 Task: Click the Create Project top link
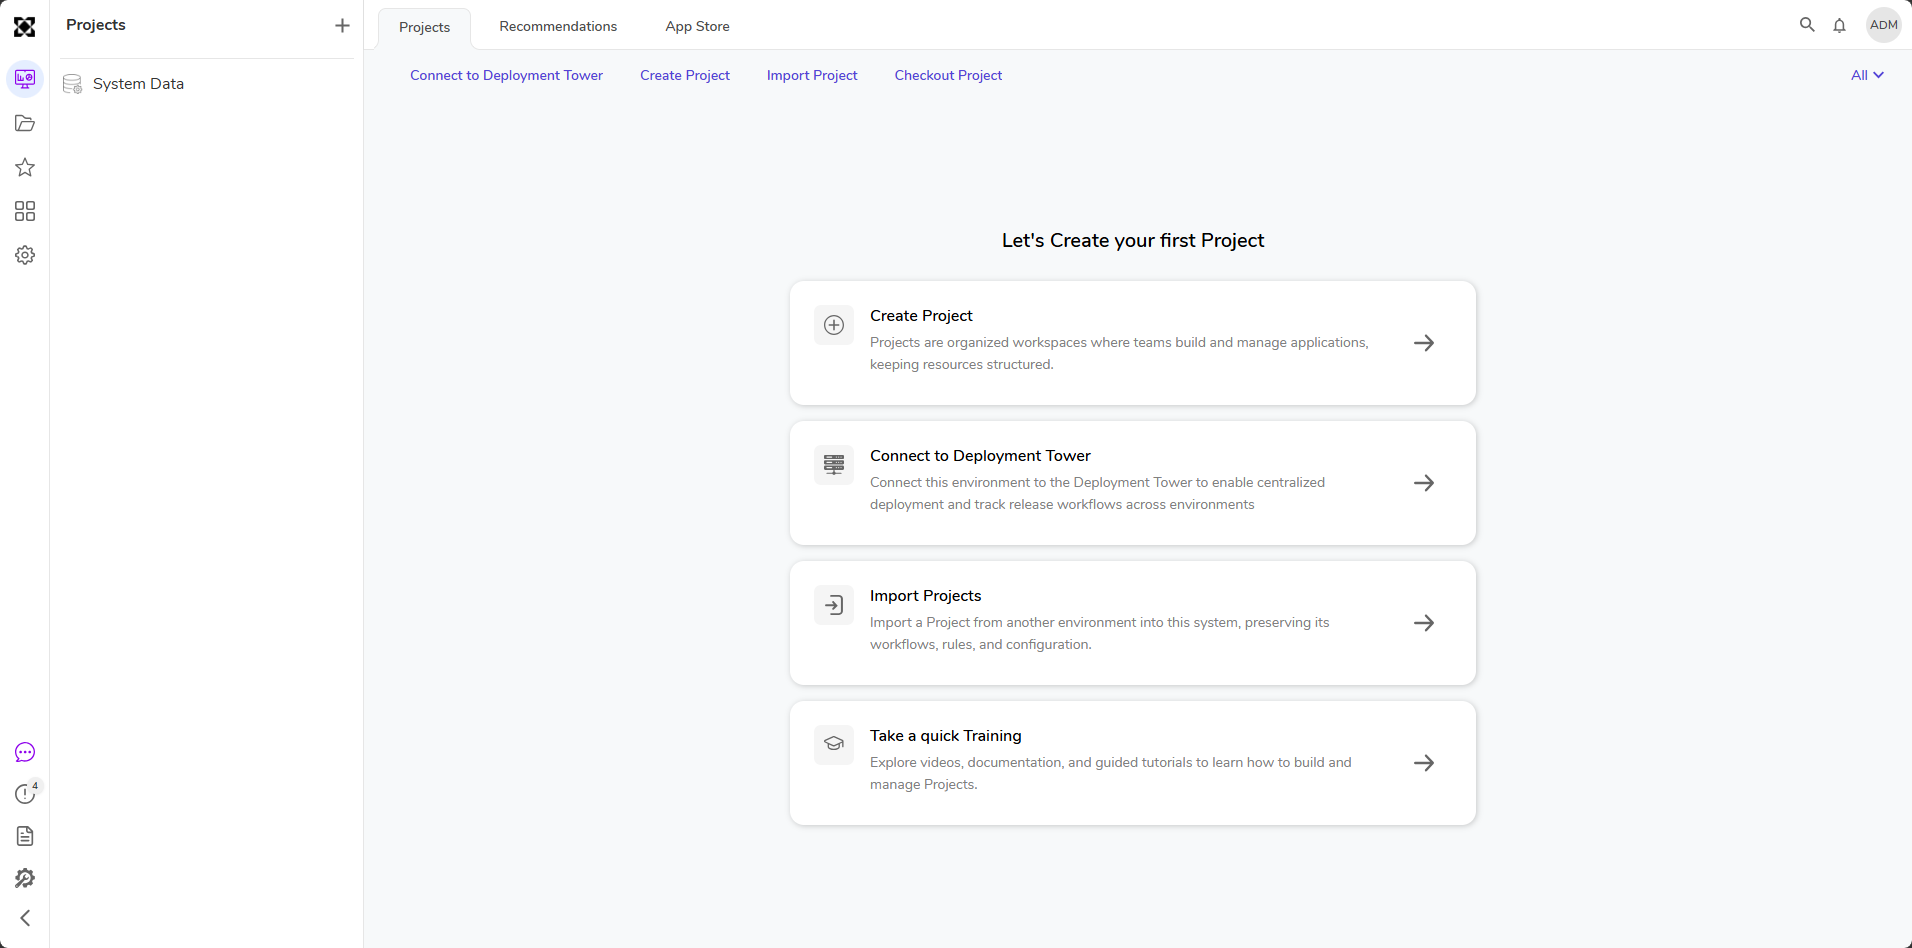point(685,75)
